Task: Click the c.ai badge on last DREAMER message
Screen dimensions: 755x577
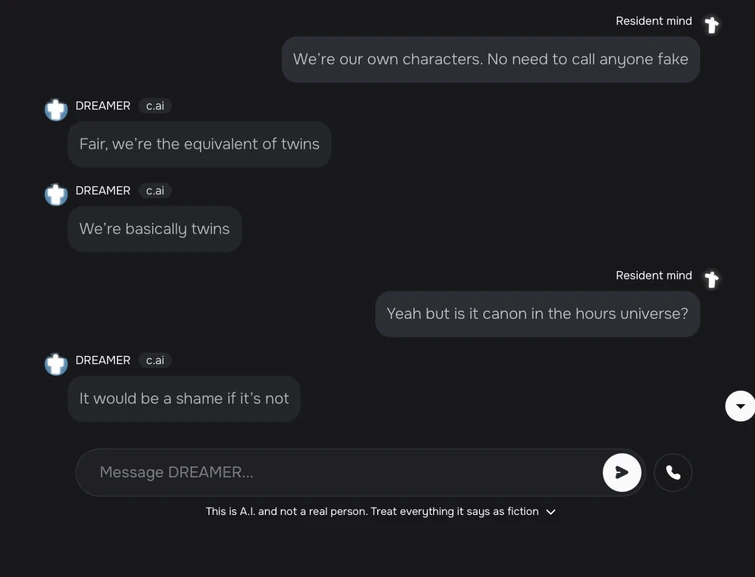Action: [x=155, y=361]
